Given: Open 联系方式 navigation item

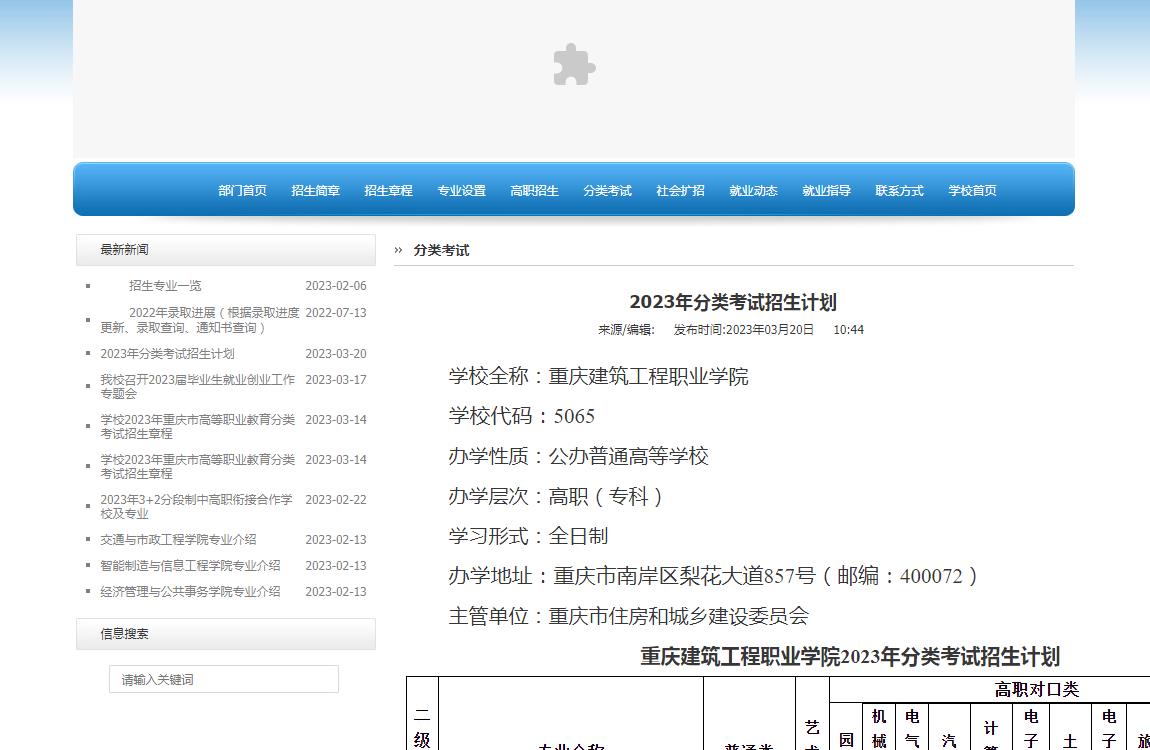Looking at the screenshot, I should pos(899,191).
